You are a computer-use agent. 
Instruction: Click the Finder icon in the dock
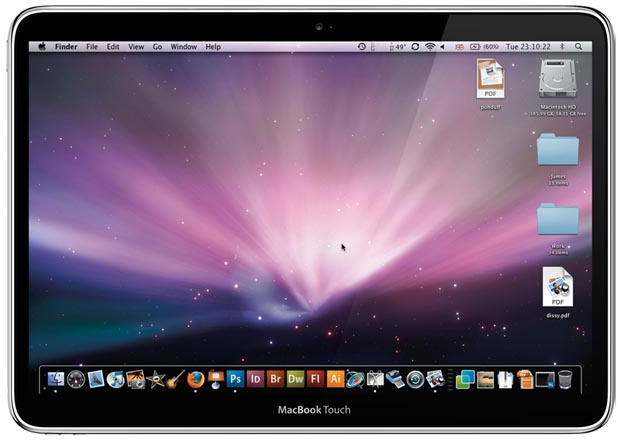55,379
